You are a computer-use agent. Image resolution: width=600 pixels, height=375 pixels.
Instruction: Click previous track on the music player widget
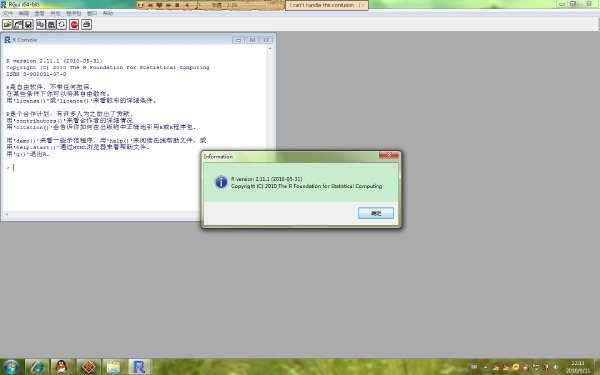tap(150, 5)
